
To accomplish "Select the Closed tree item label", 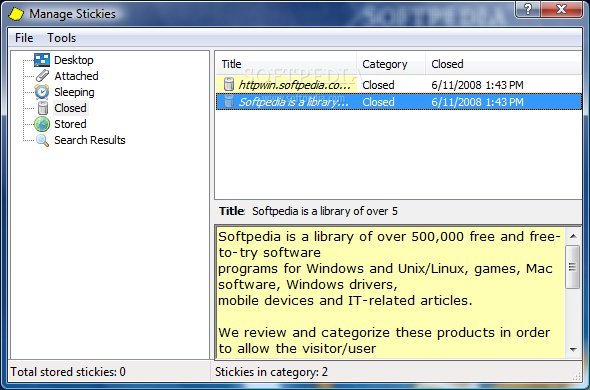I will pos(70,108).
